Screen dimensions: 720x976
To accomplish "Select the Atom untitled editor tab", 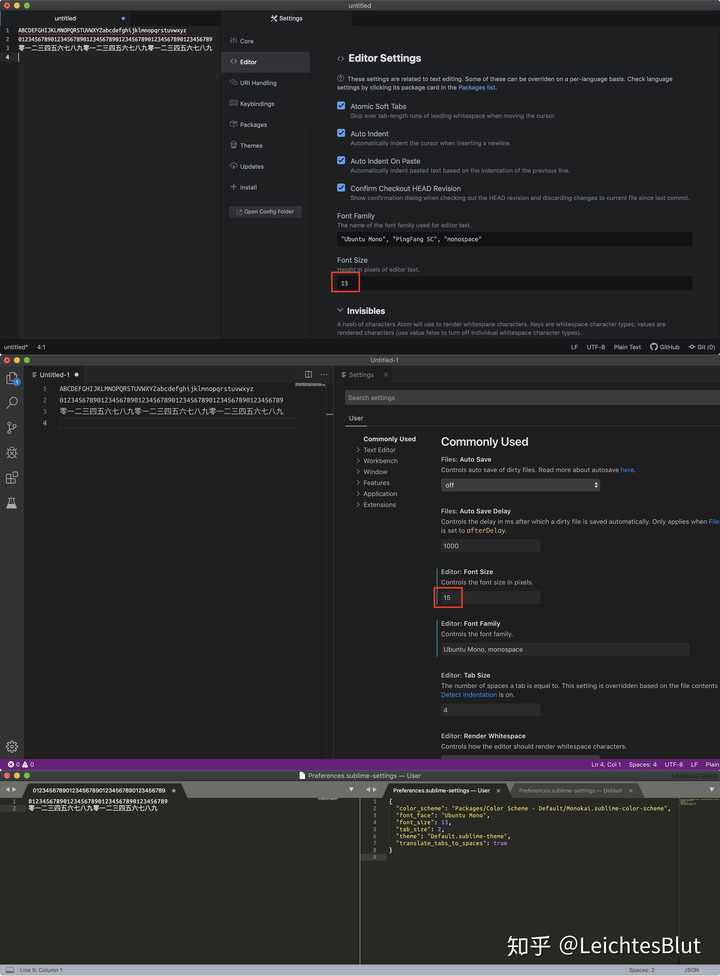I will [65, 19].
